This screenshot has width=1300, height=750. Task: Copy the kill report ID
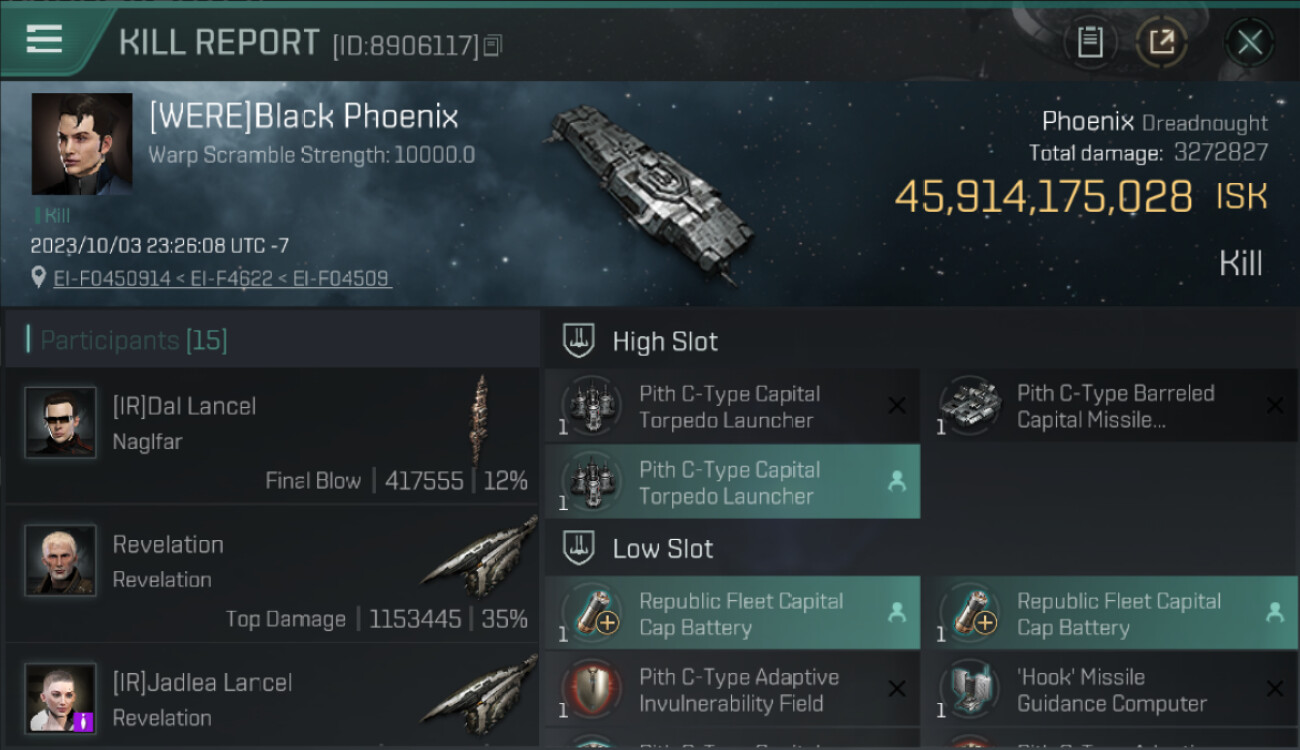492,46
